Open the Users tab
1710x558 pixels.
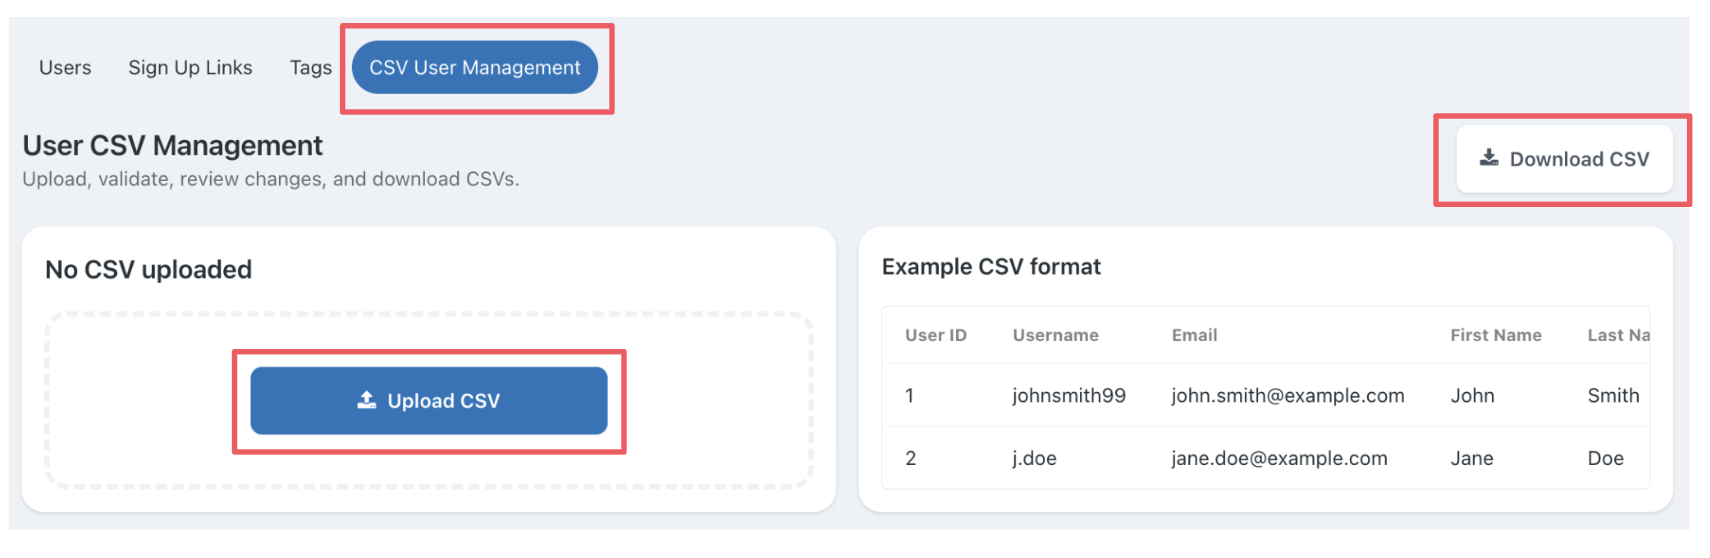65,68
